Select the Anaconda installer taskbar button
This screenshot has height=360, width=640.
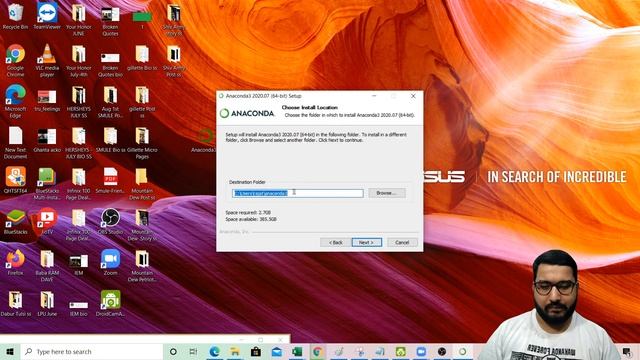click(462, 351)
